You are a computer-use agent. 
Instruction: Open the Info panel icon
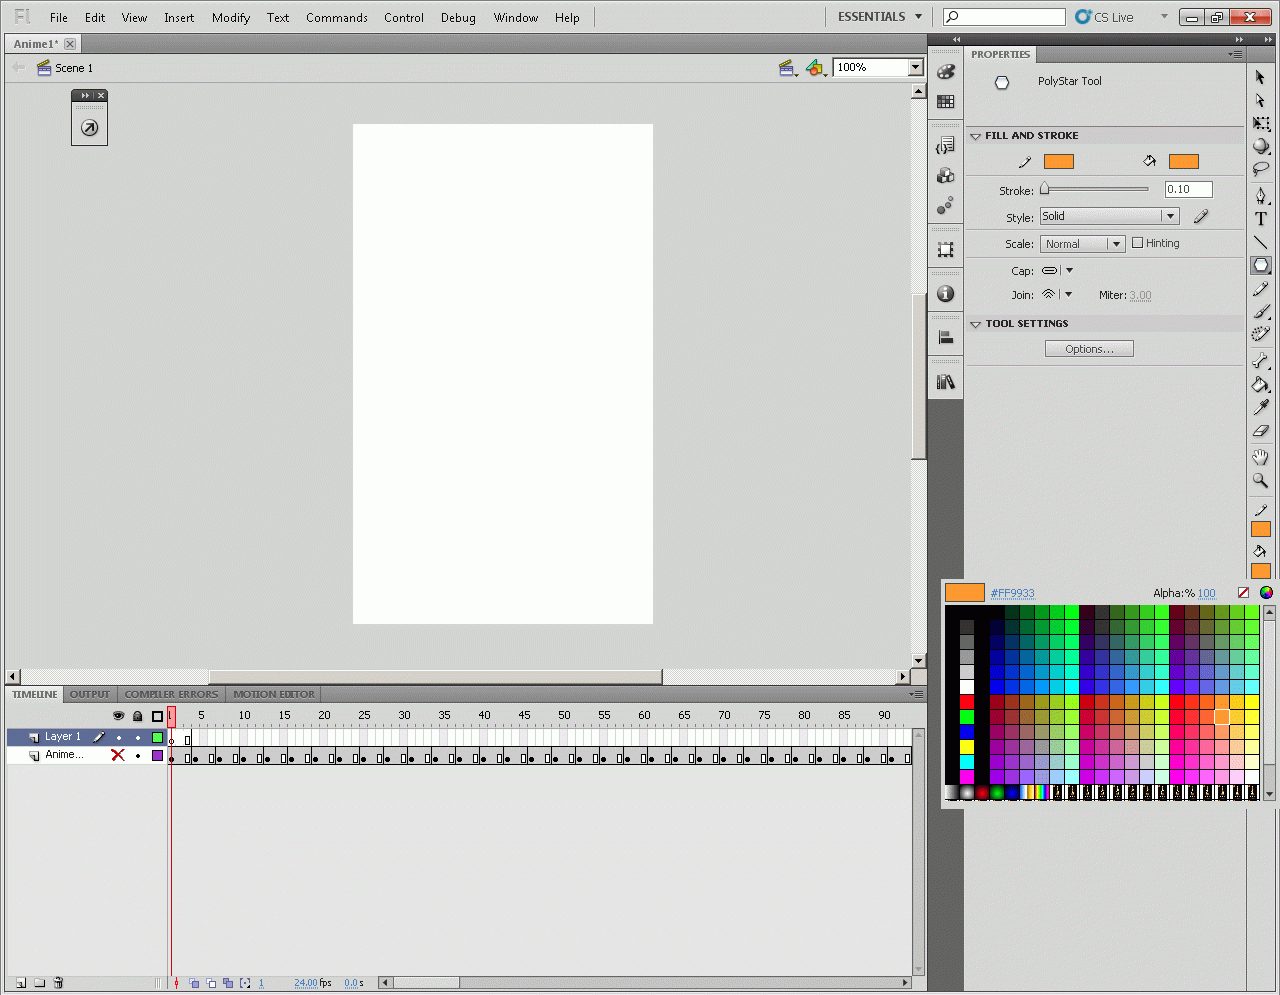(x=946, y=294)
